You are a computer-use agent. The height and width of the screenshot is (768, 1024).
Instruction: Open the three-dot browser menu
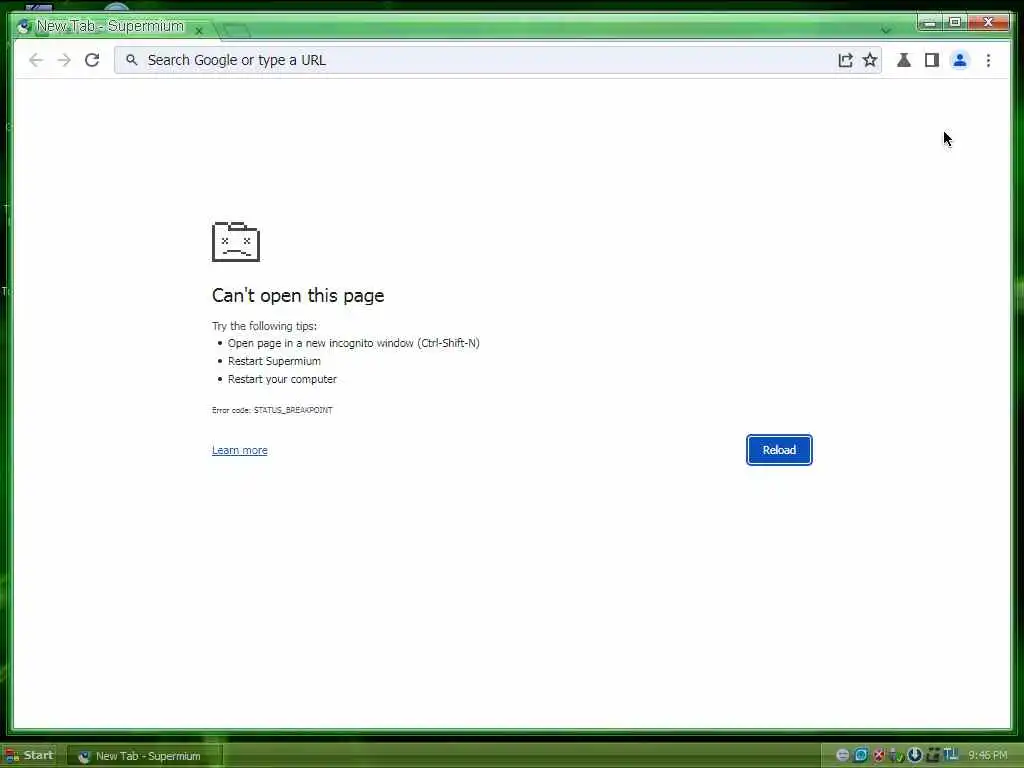click(988, 60)
